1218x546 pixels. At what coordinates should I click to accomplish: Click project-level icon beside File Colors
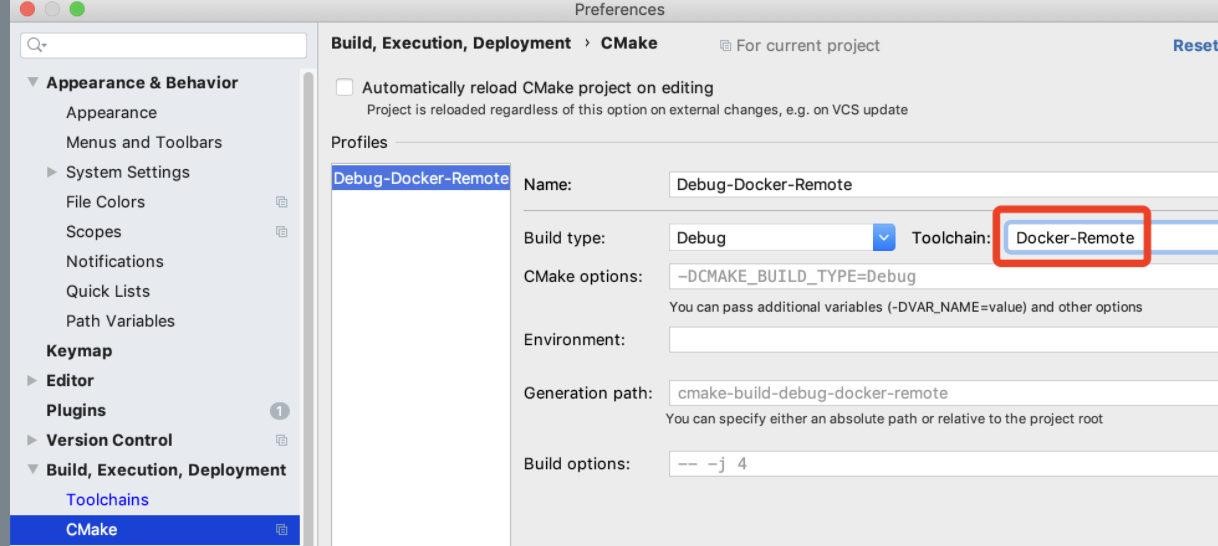point(282,202)
